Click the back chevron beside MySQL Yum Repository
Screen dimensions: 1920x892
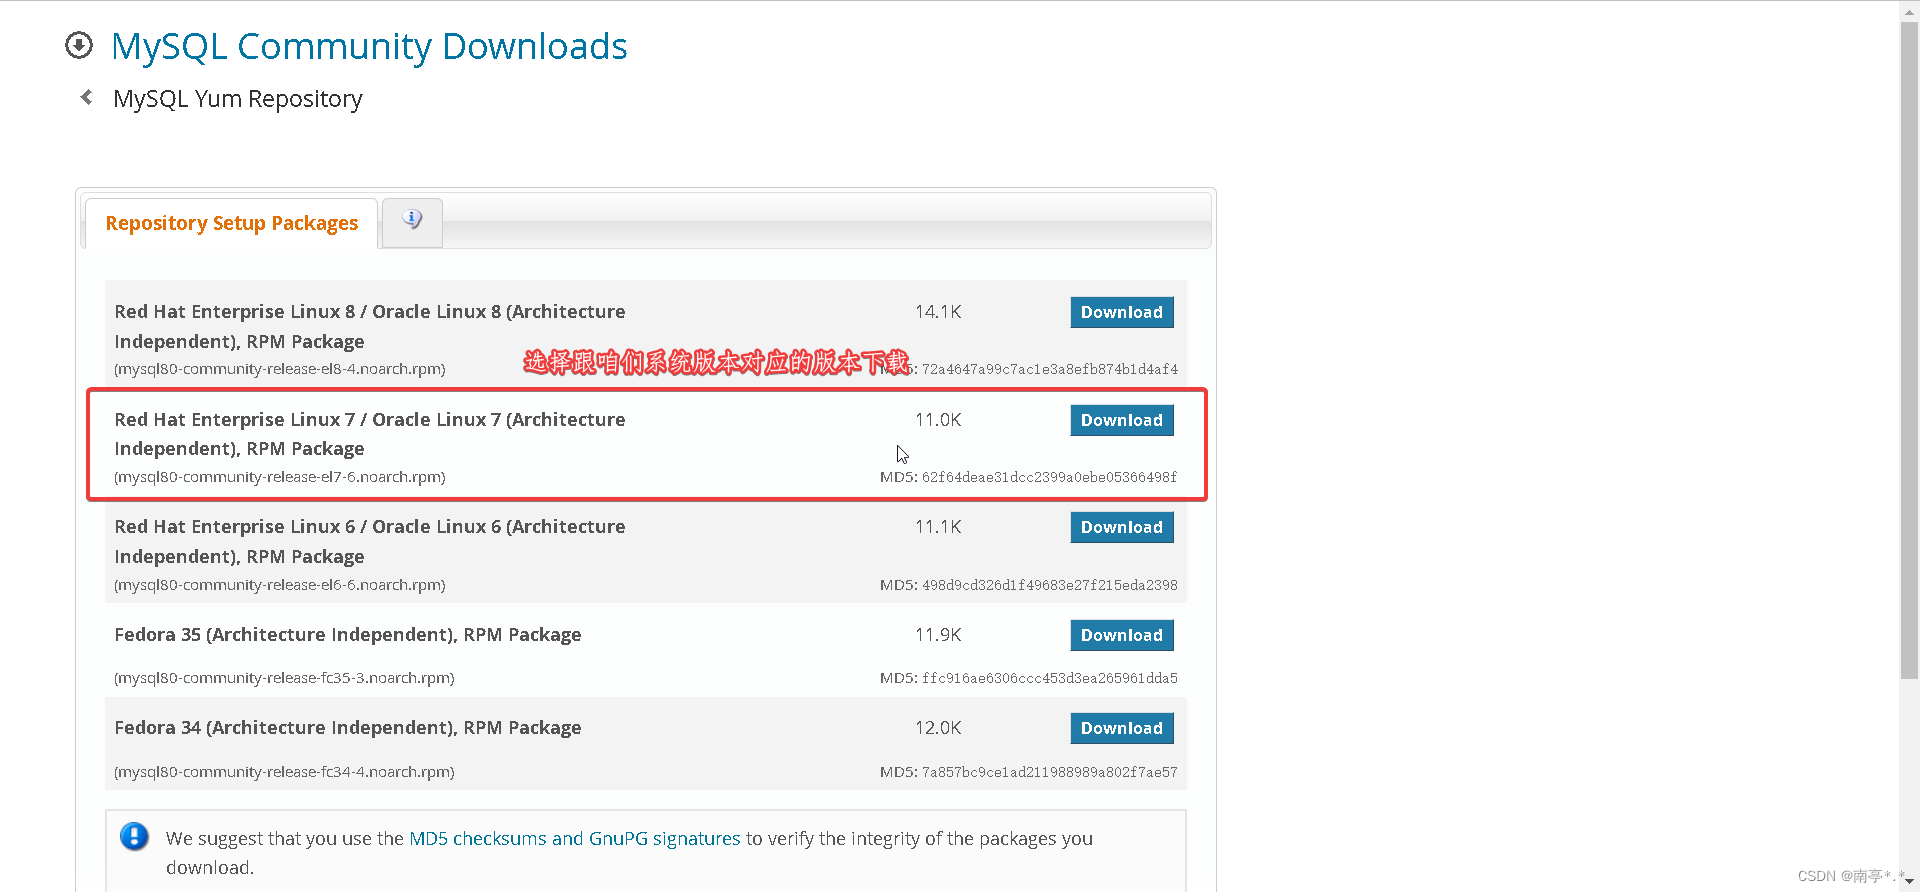(86, 97)
